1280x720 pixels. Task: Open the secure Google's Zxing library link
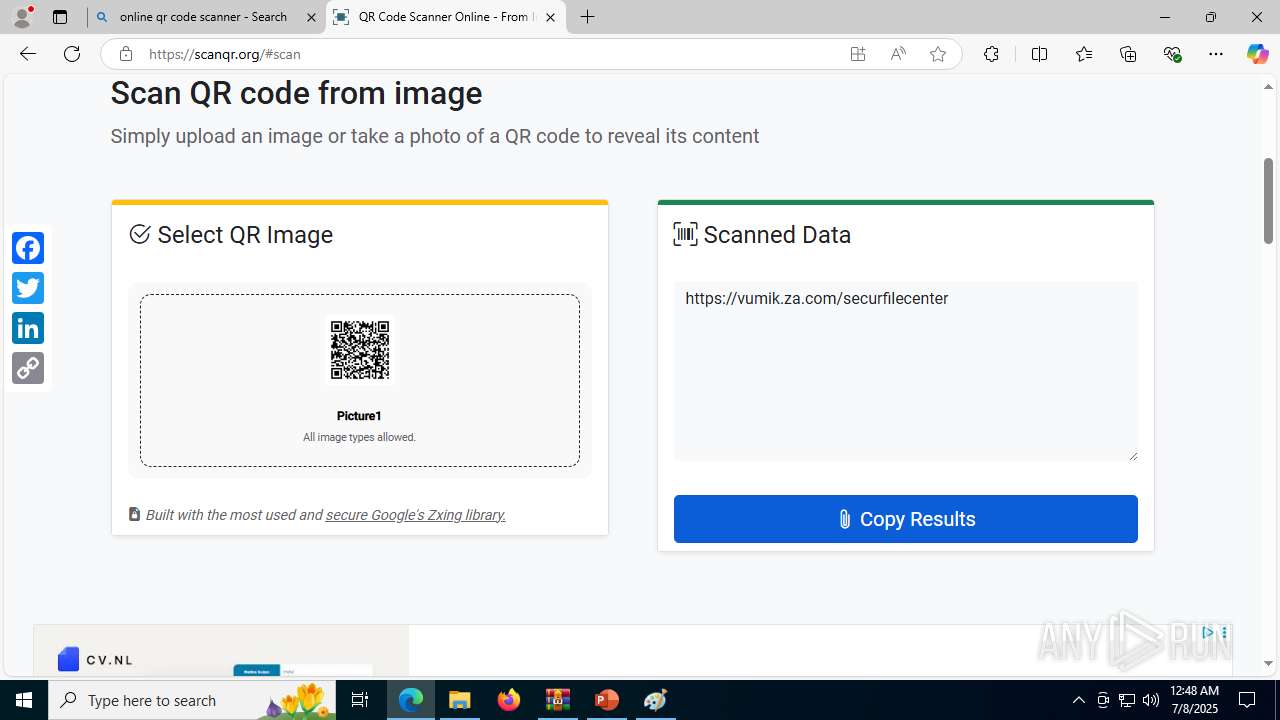coord(416,515)
